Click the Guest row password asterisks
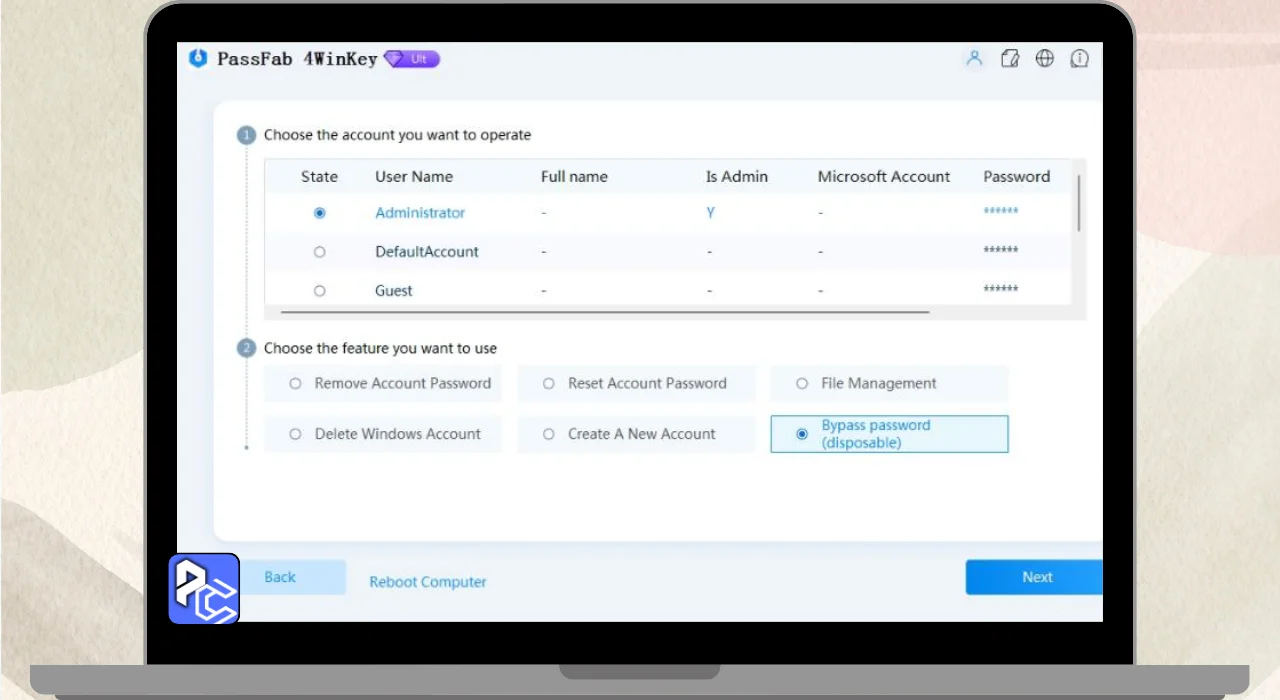 coord(1001,289)
